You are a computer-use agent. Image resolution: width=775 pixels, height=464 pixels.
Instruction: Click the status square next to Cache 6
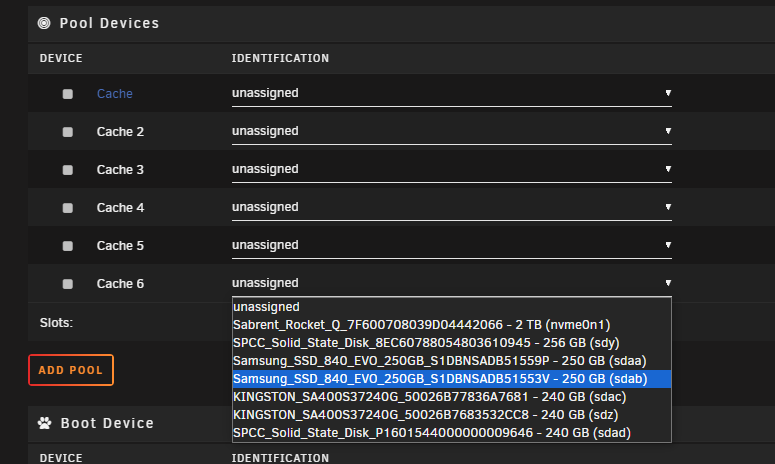click(x=68, y=284)
